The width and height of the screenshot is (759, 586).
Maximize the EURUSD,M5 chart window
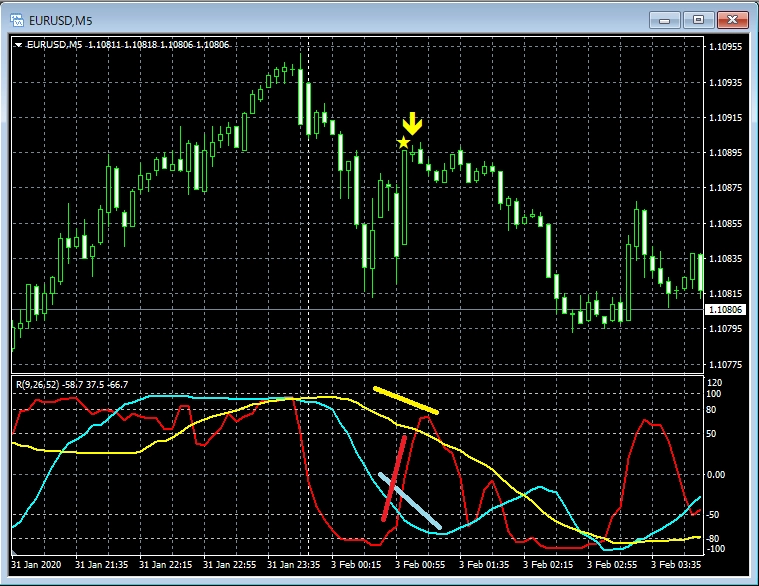tap(698, 18)
